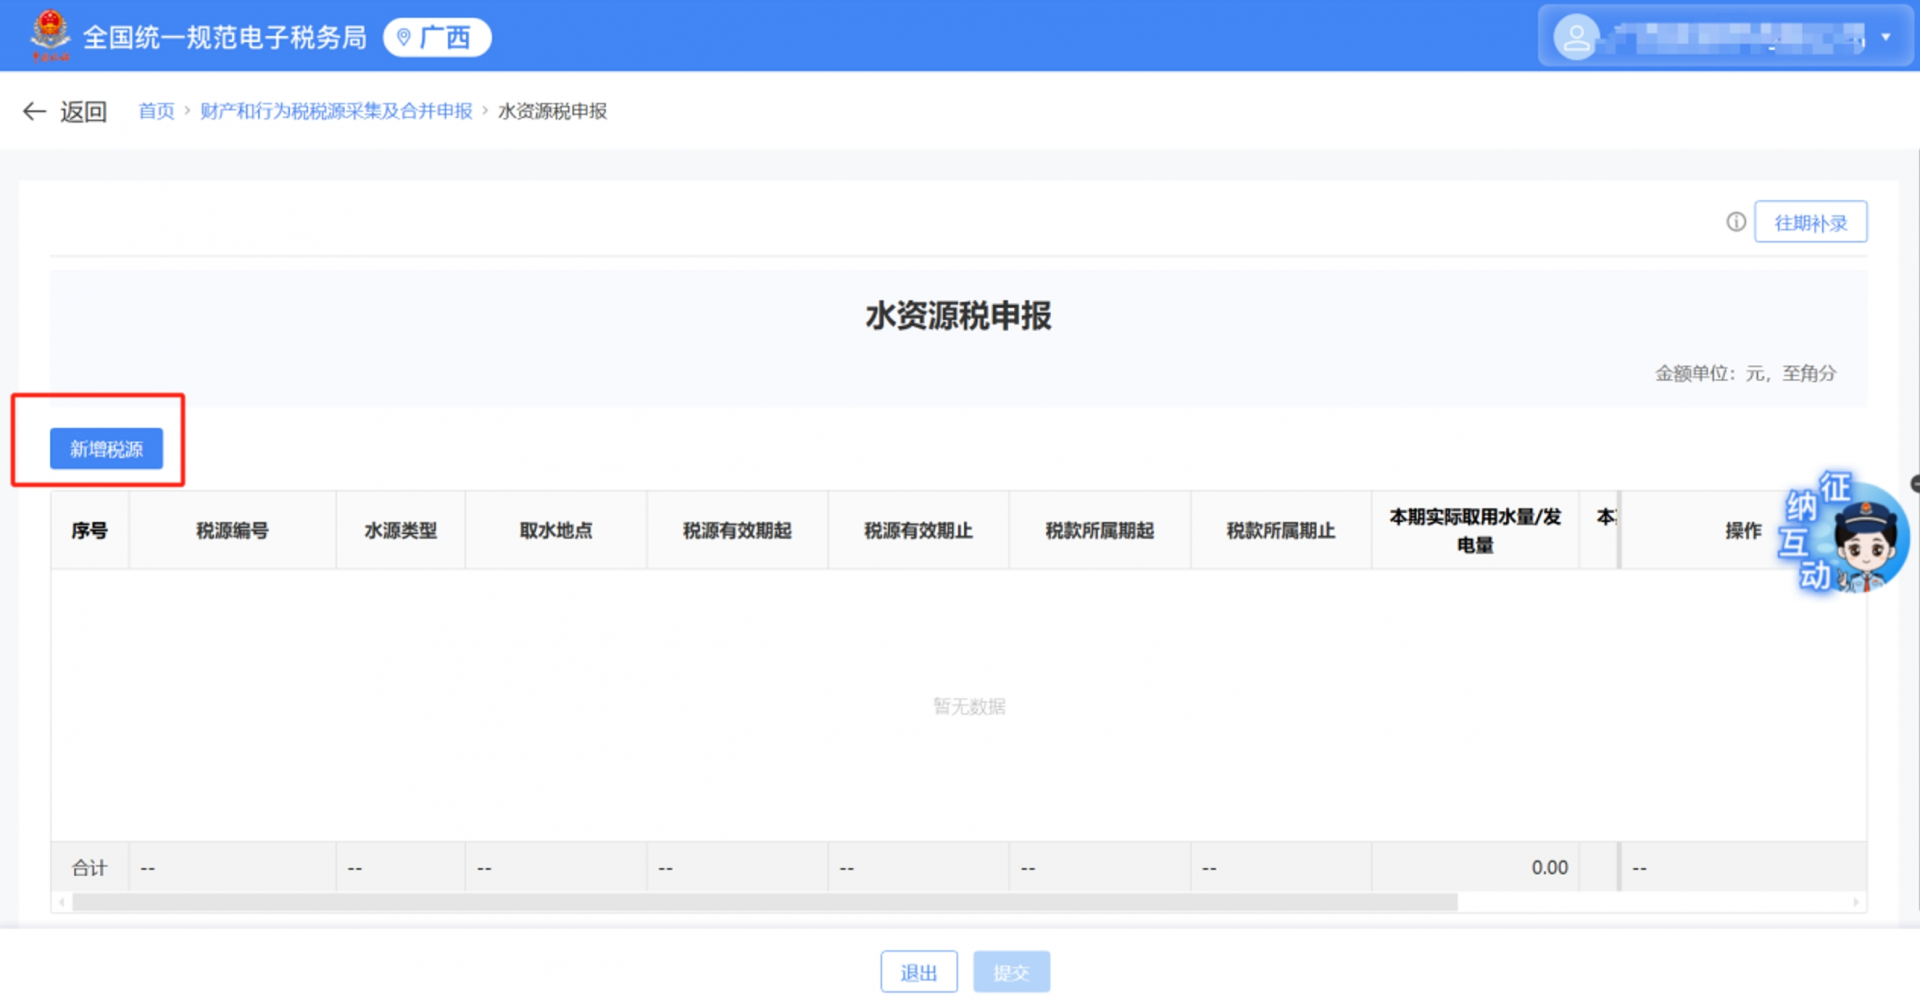
Task: Click the location pin icon in the 广西 badge
Action: pyautogui.click(x=404, y=36)
